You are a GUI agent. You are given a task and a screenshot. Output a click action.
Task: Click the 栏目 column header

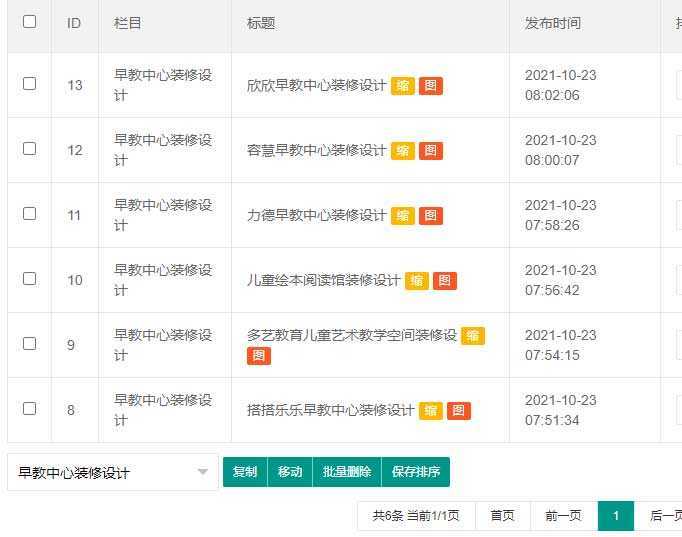[127, 23]
